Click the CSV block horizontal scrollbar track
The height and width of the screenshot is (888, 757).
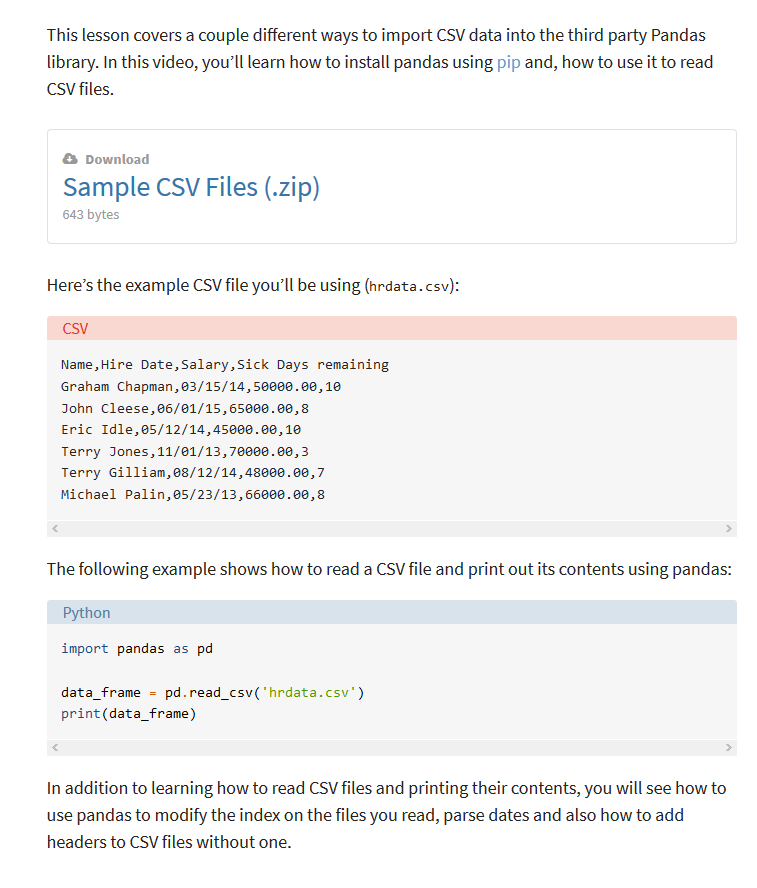(391, 528)
